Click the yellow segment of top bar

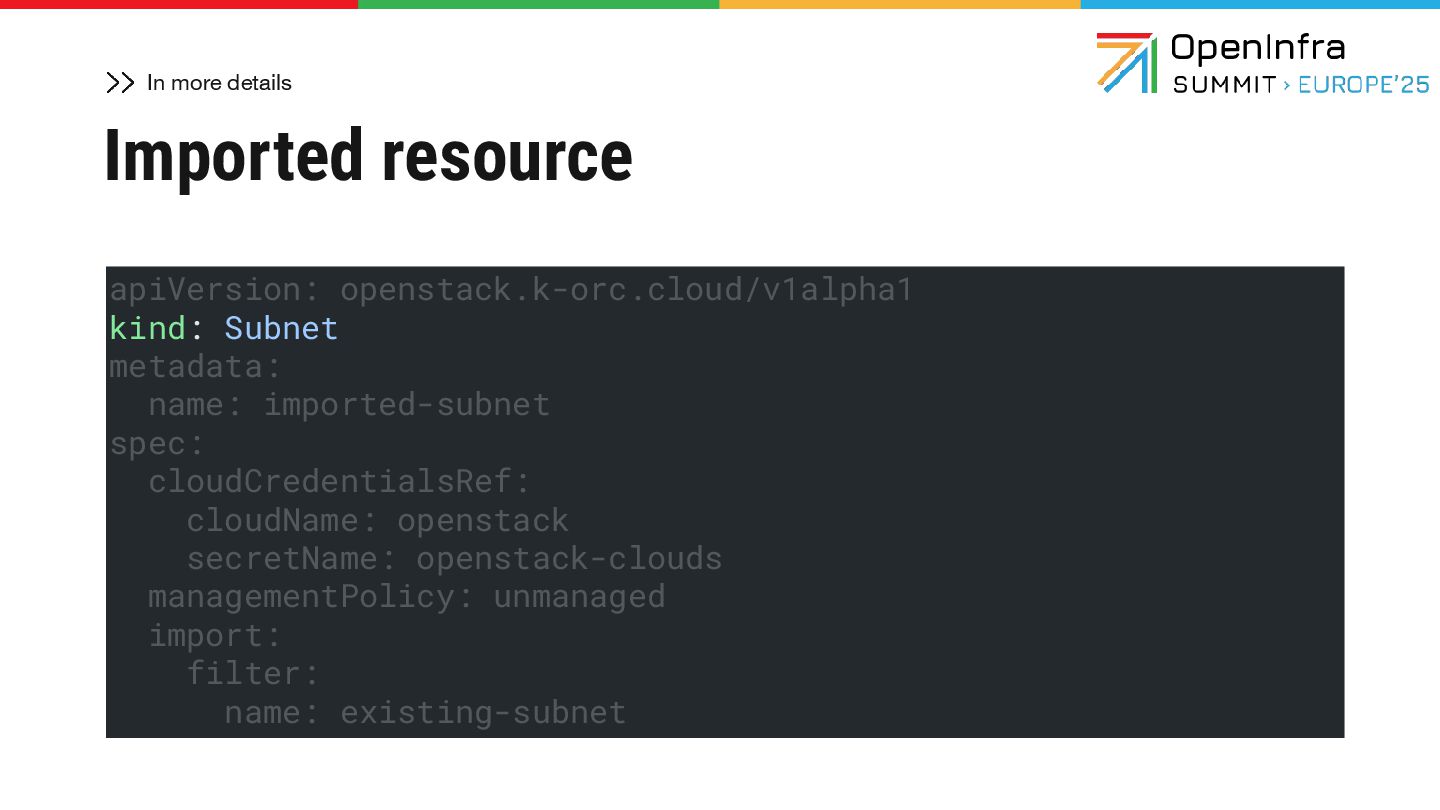899,4
